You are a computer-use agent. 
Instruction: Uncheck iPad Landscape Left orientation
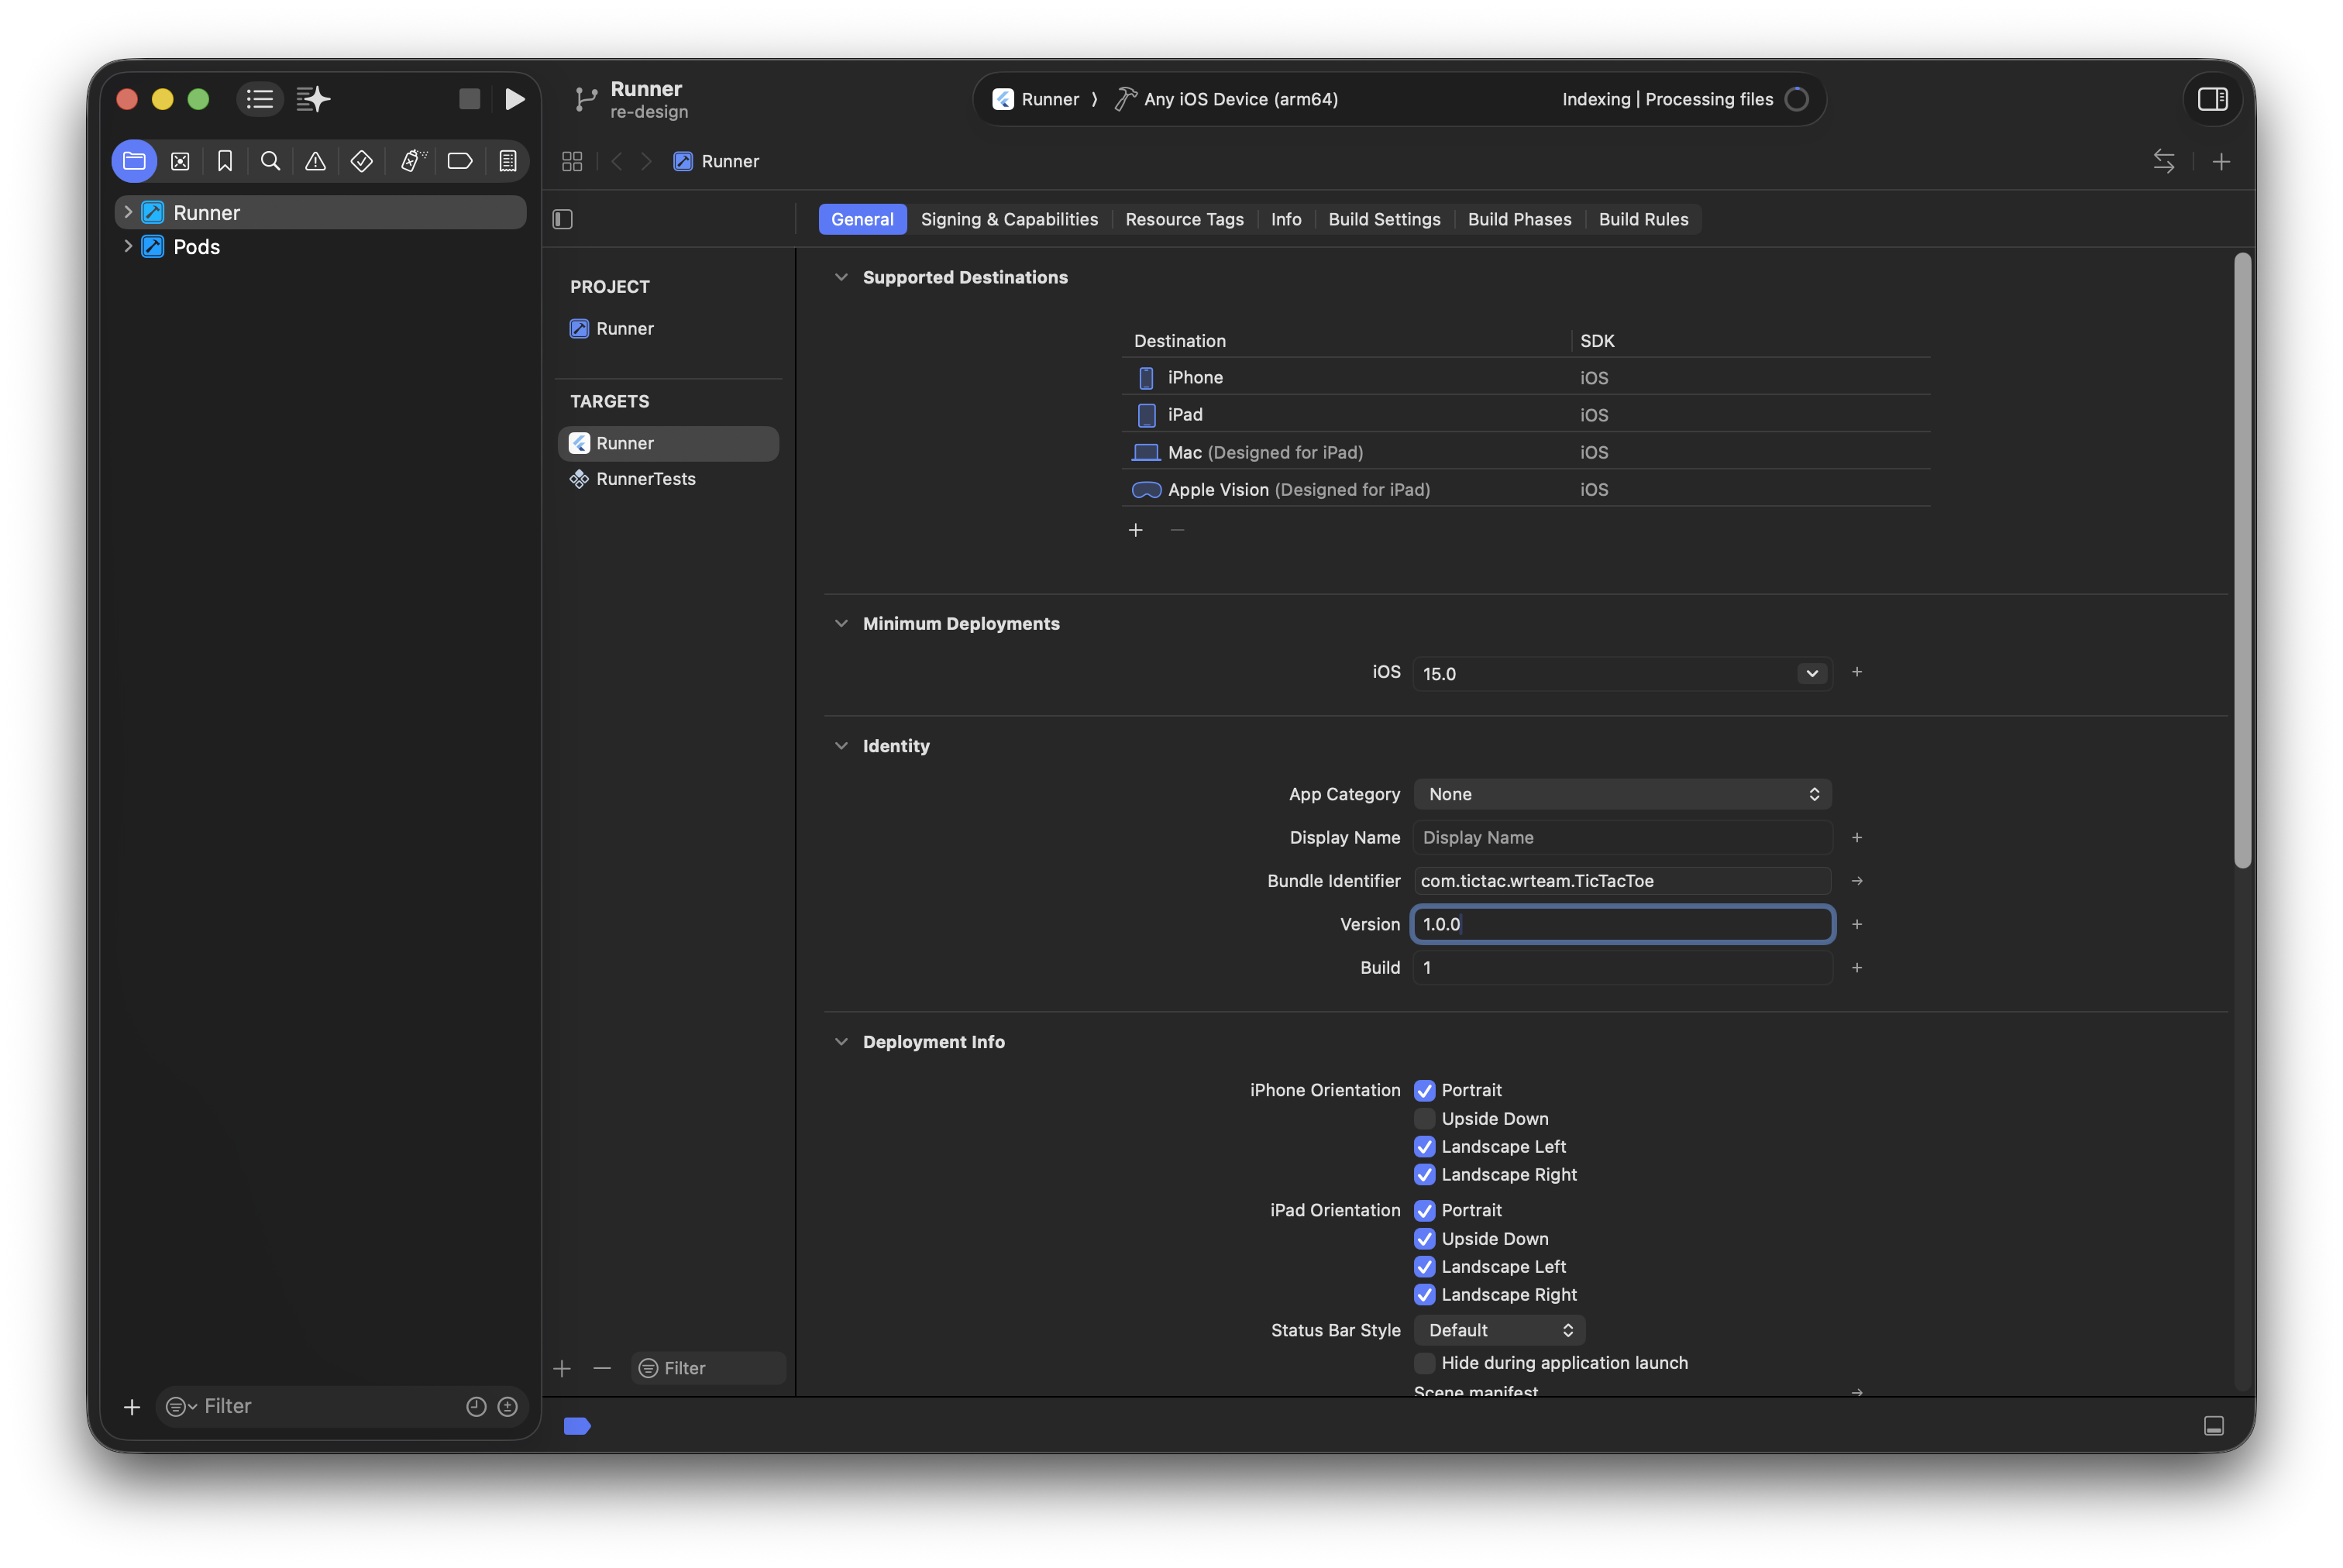[1425, 1266]
